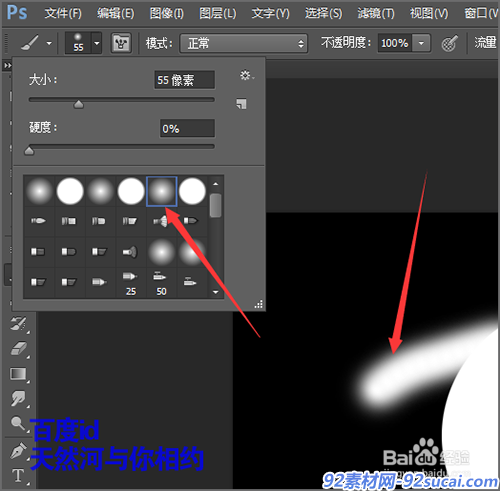
Task: Select third angled brush in third row
Action: pyautogui.click(x=99, y=252)
